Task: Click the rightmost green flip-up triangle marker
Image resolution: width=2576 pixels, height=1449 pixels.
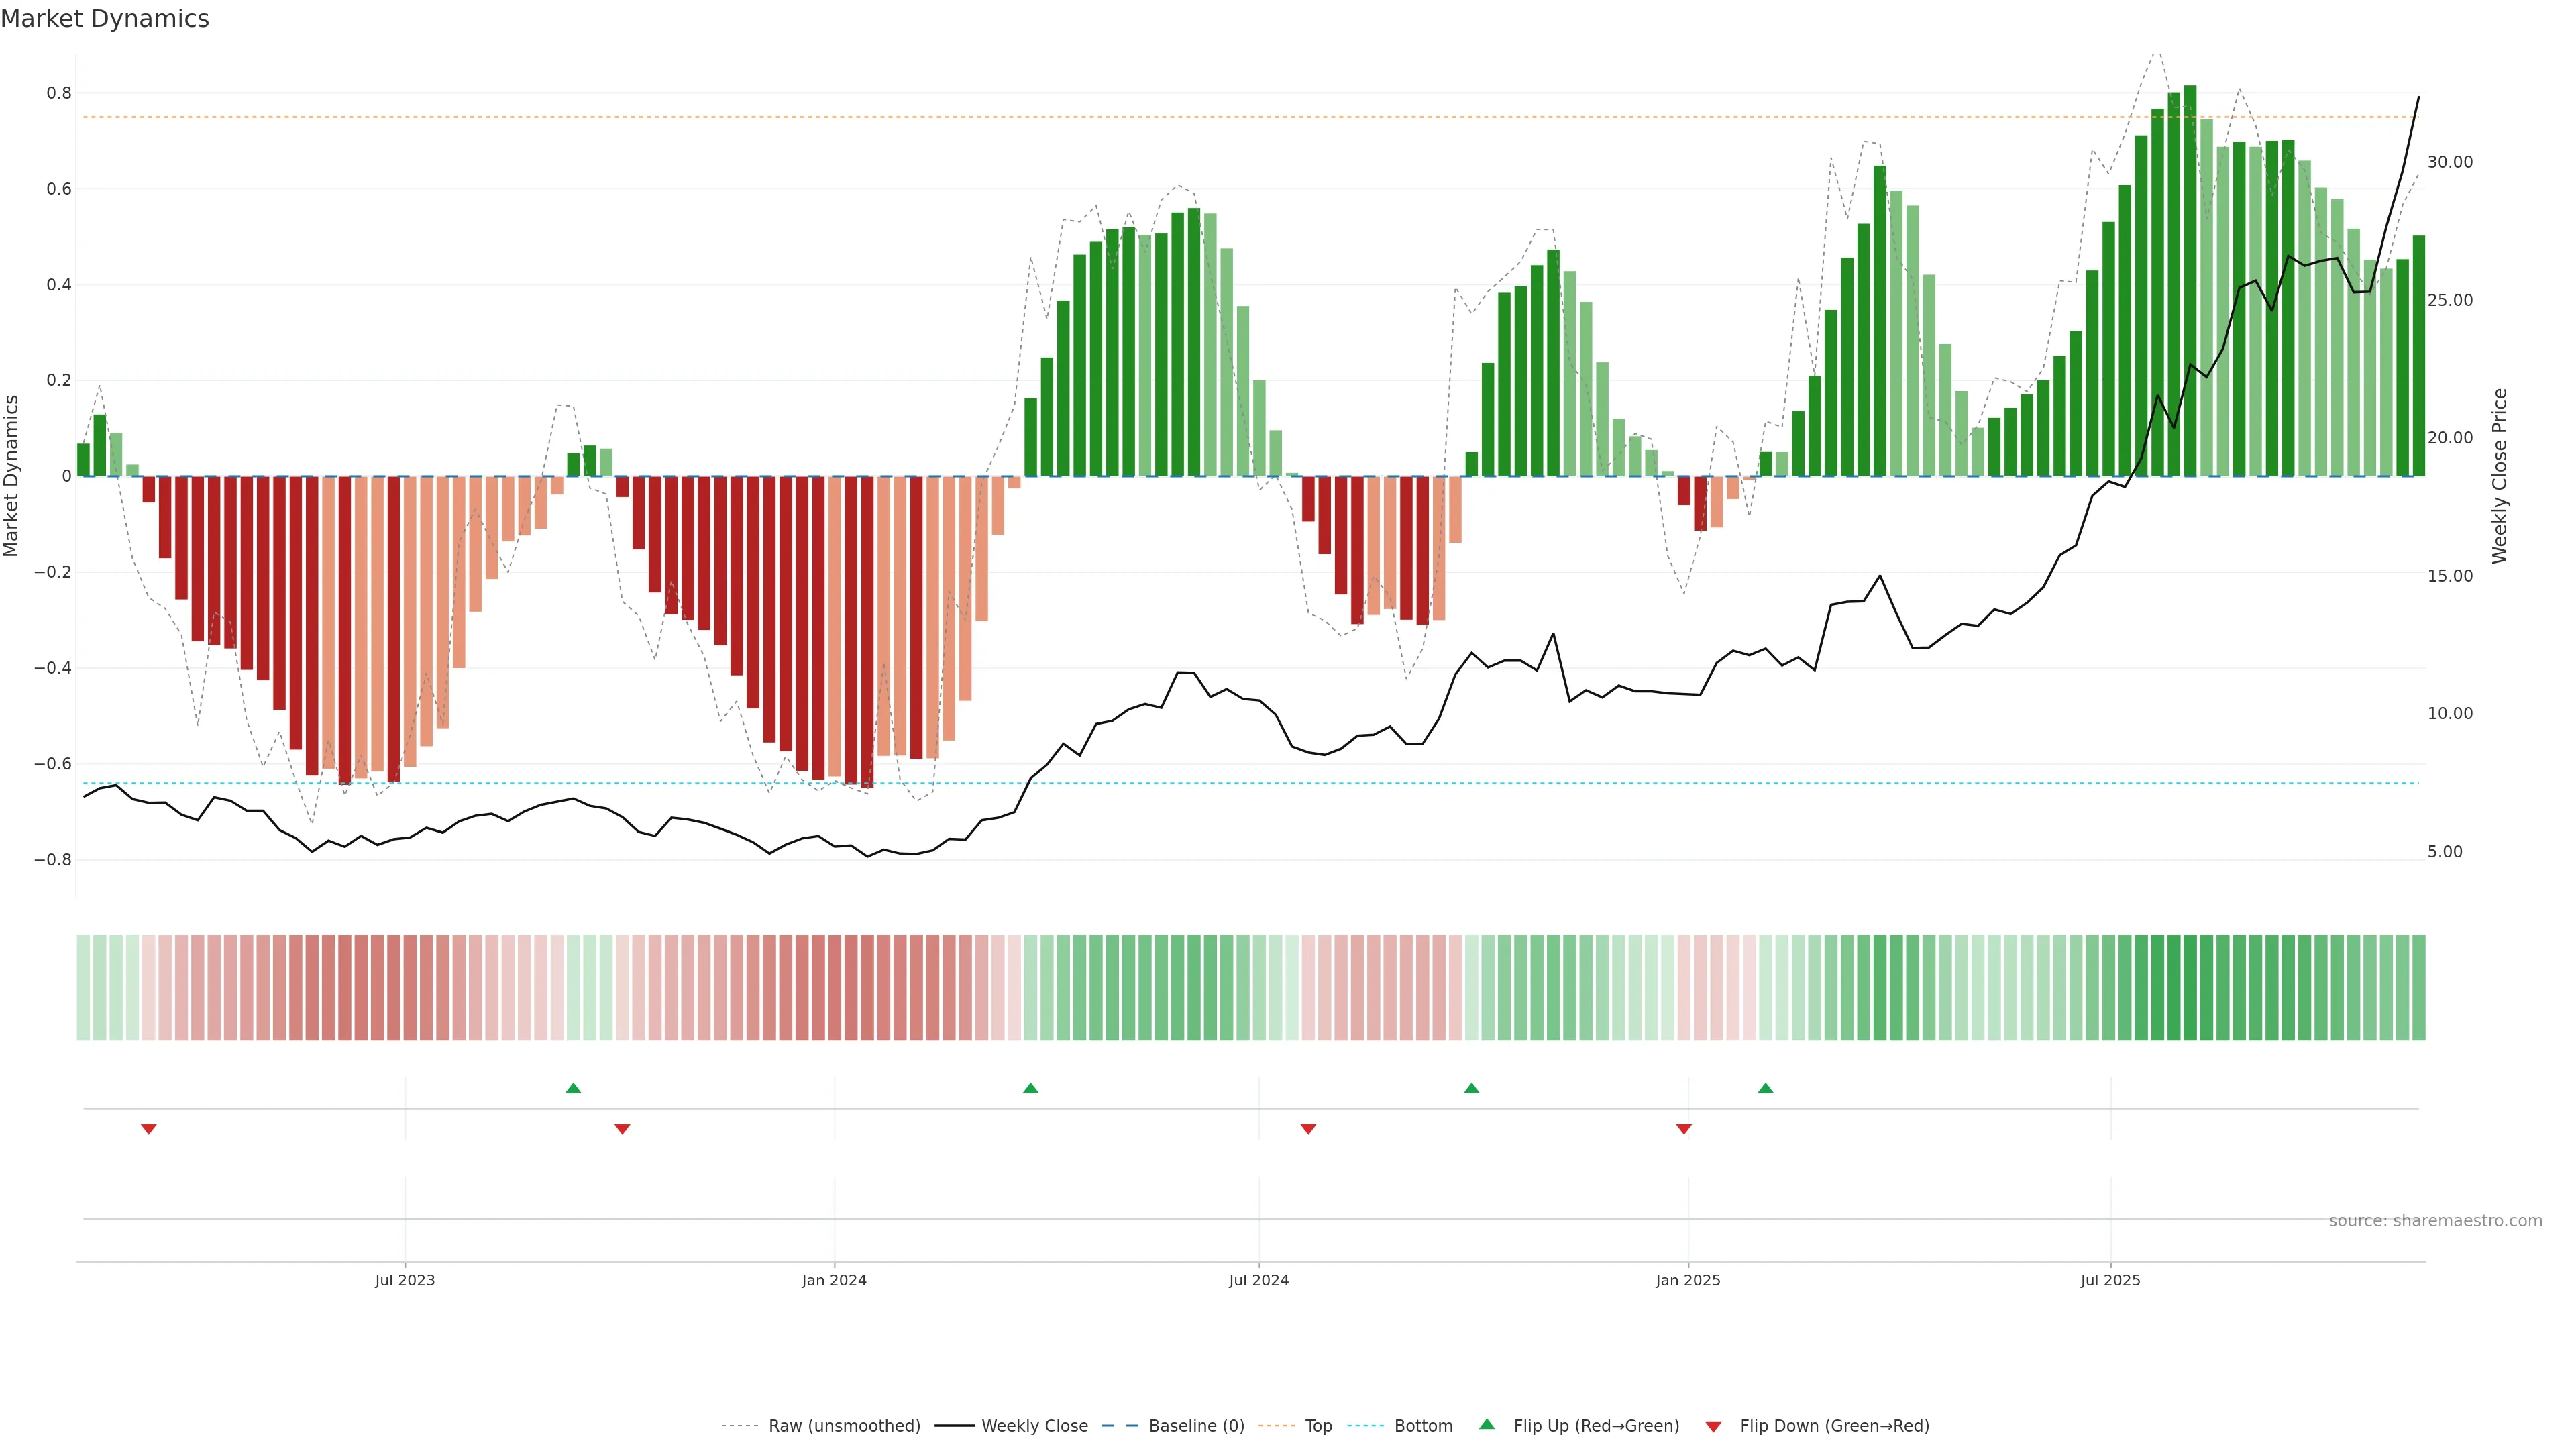Action: 1765,1088
